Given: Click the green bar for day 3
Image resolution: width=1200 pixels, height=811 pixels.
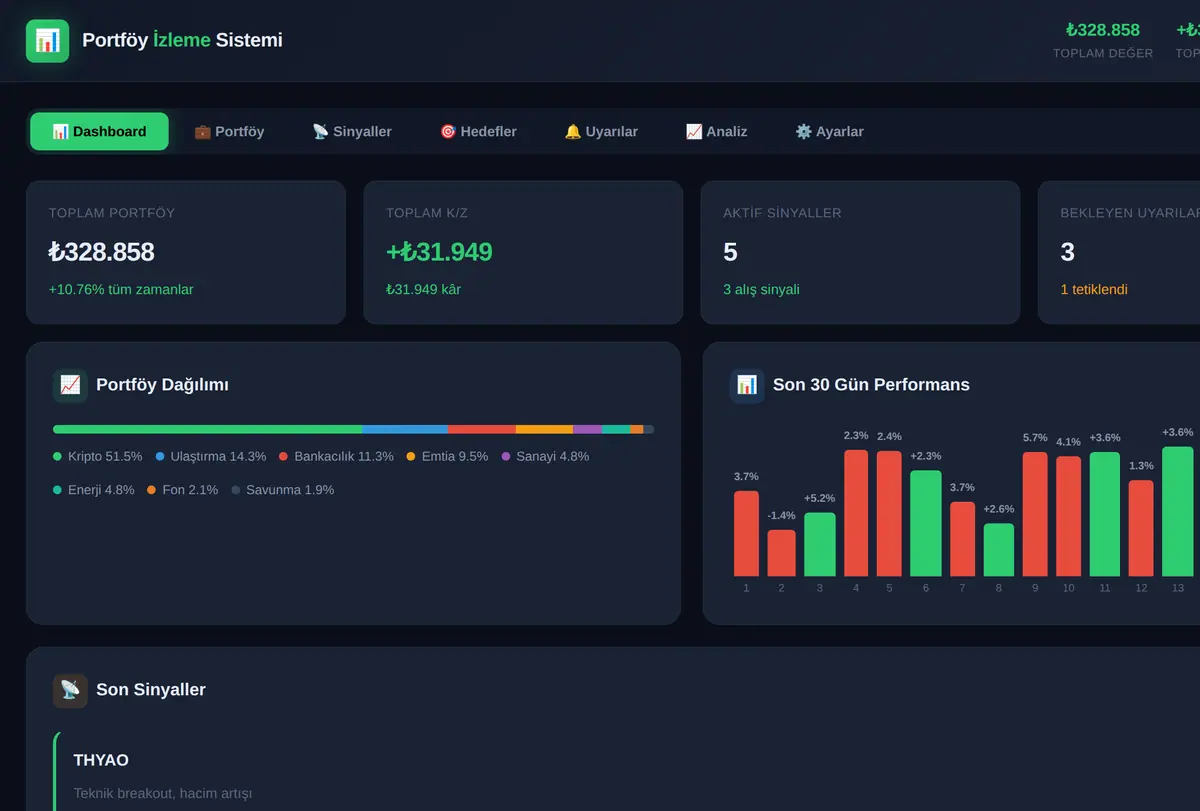Looking at the screenshot, I should [819, 544].
